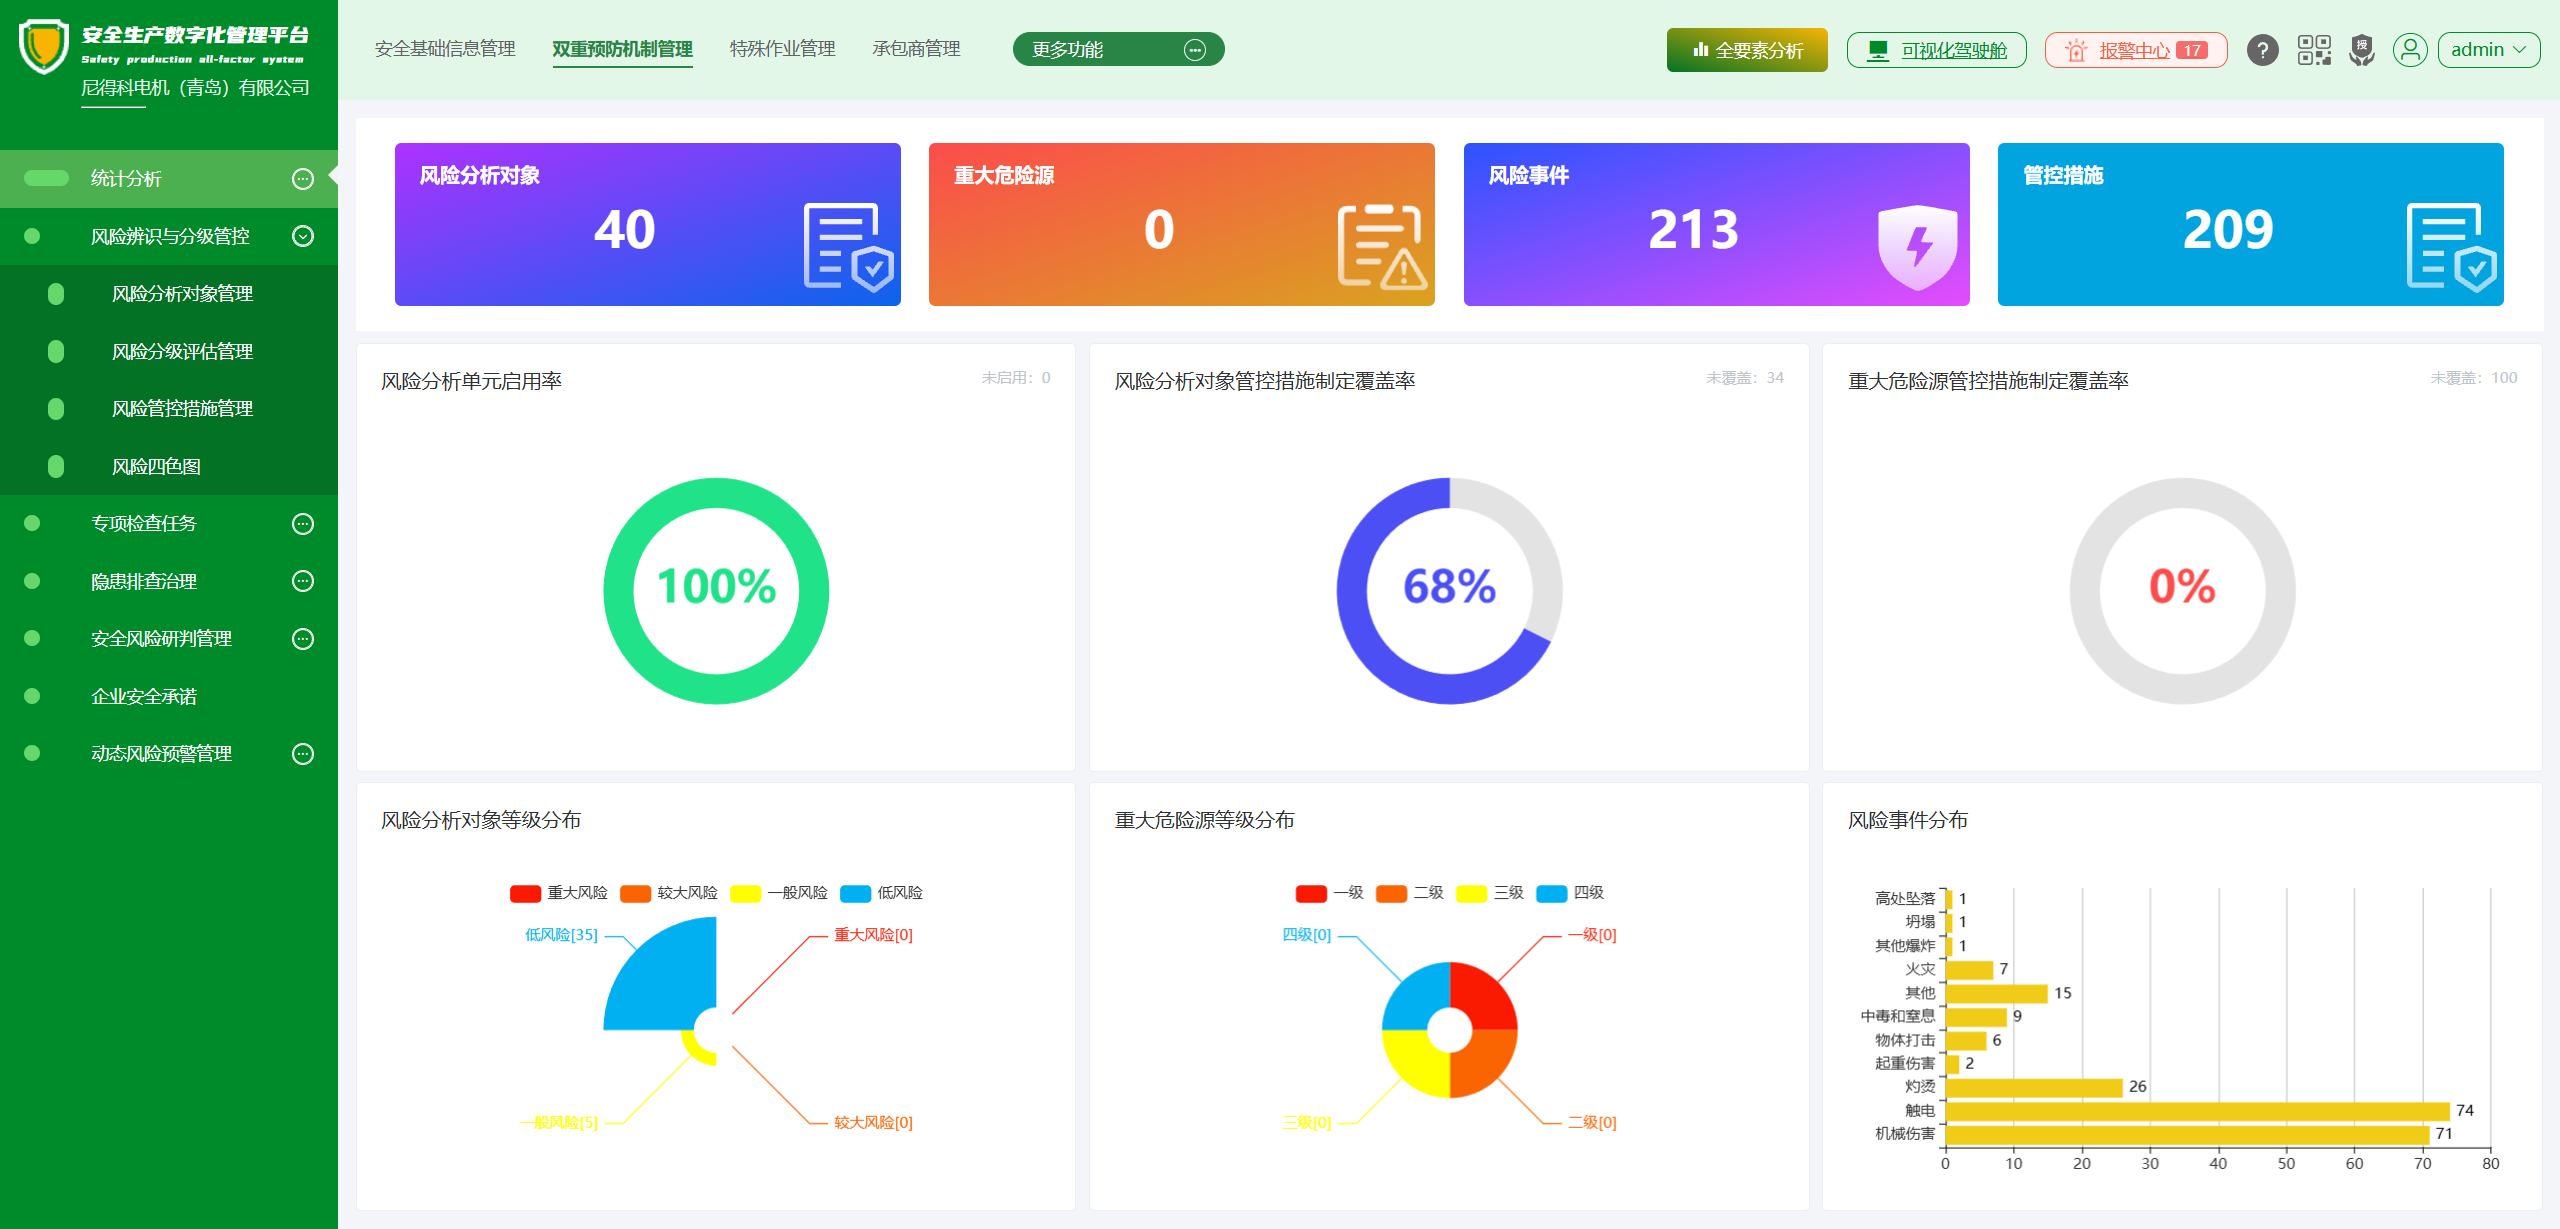
Task: Click the 68% coverage donut chart
Action: [1449, 590]
